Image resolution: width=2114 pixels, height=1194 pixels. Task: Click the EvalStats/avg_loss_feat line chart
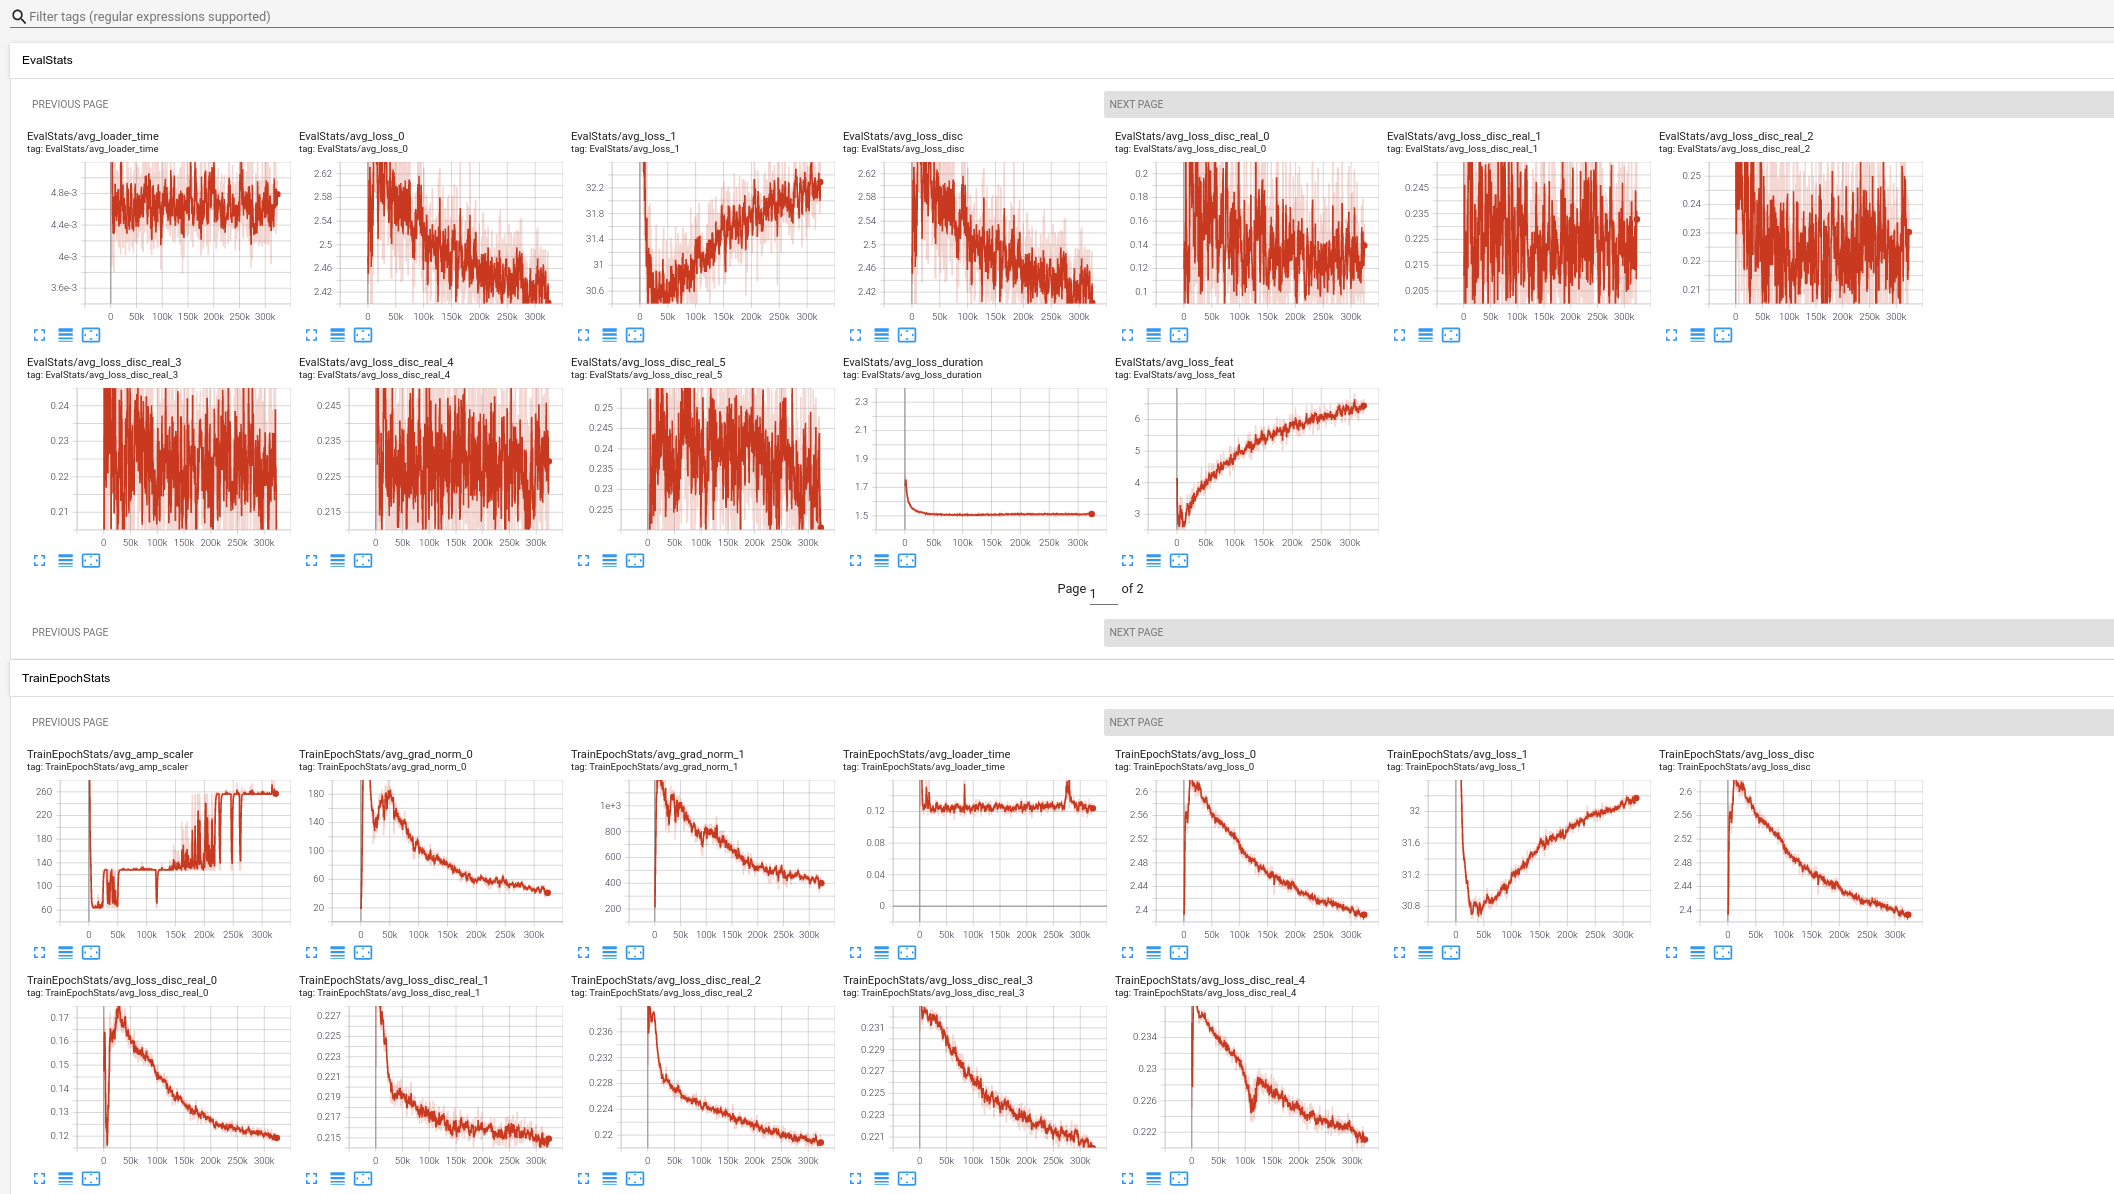click(x=1262, y=459)
